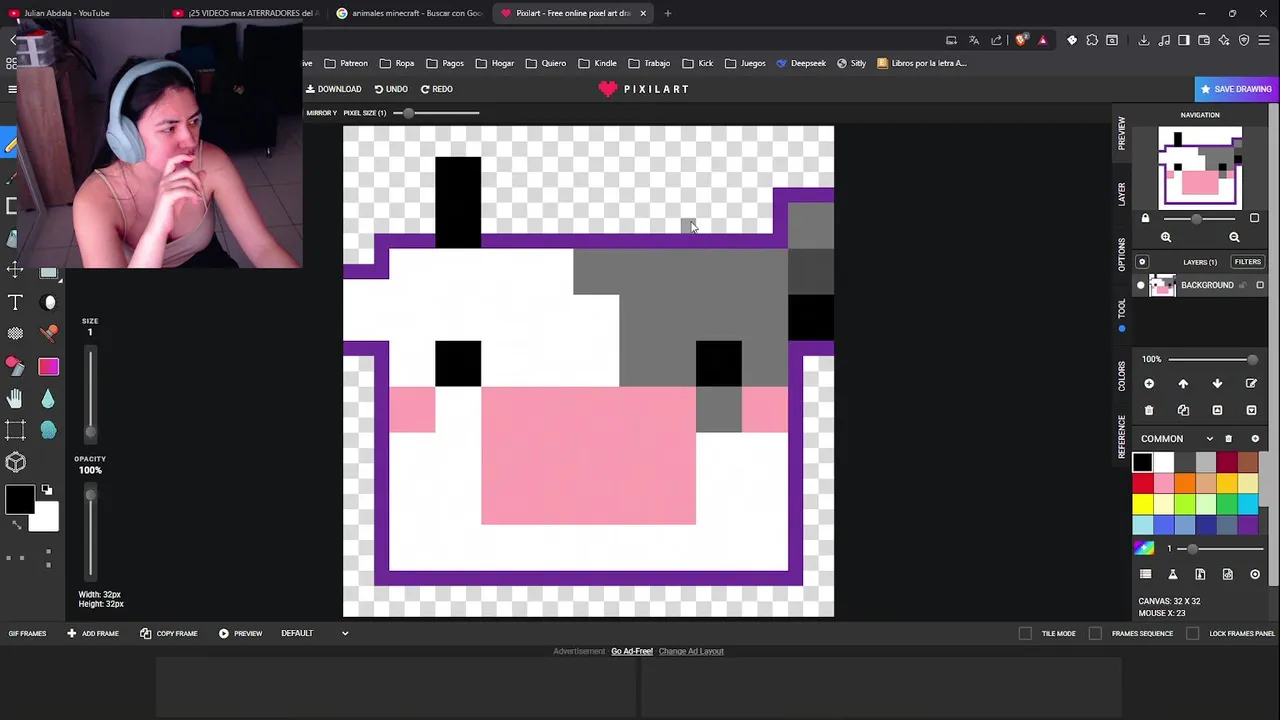Screen dimensions: 1280x720
Task: Open the color mixing flask icon
Action: (1173, 574)
